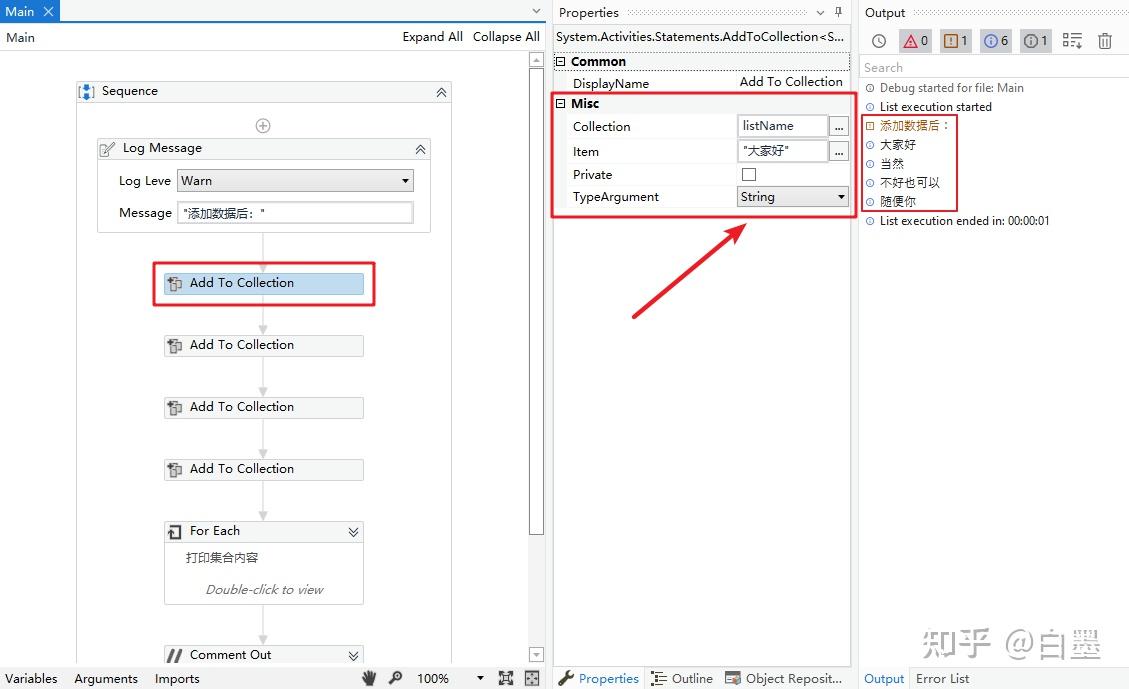Select the pan hand tool in designer
The image size is (1129, 689).
click(368, 677)
